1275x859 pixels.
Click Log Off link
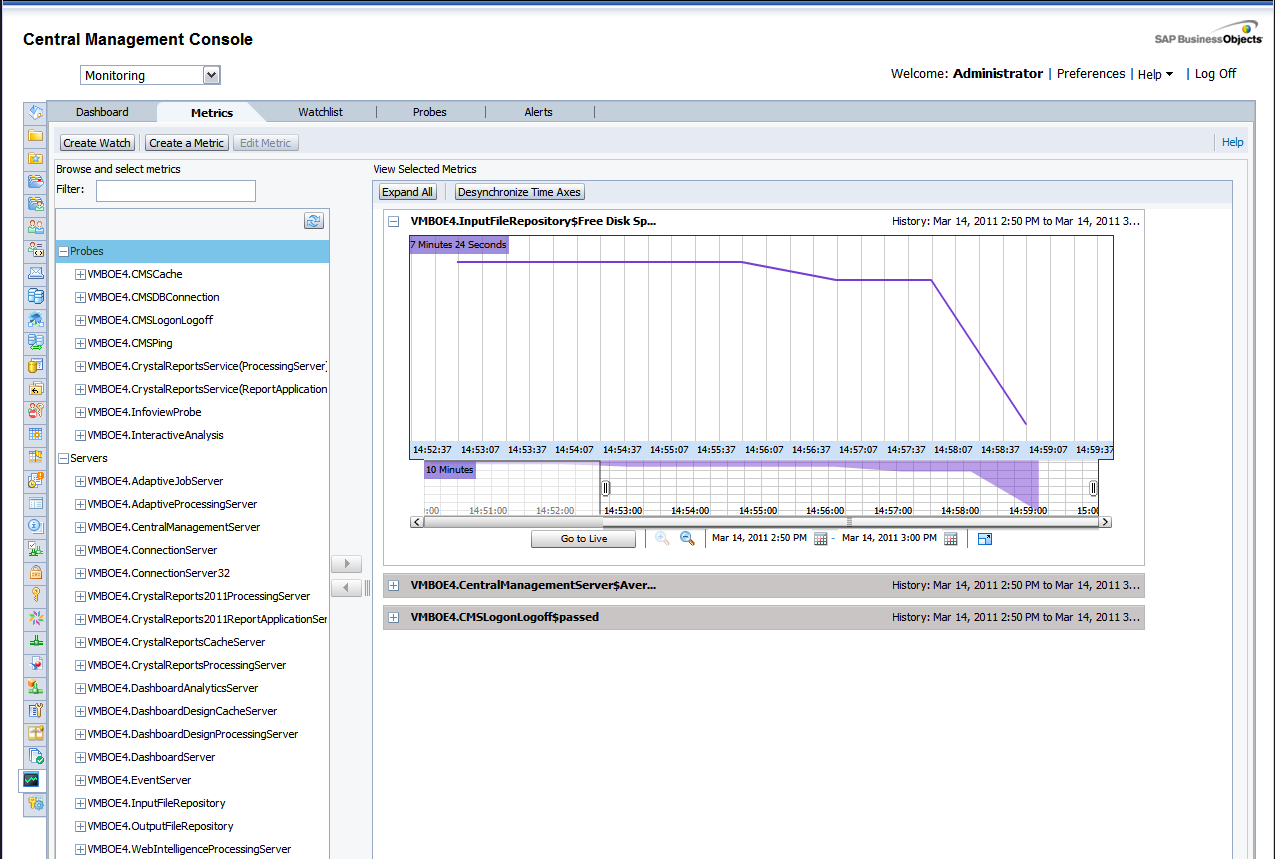(1215, 74)
